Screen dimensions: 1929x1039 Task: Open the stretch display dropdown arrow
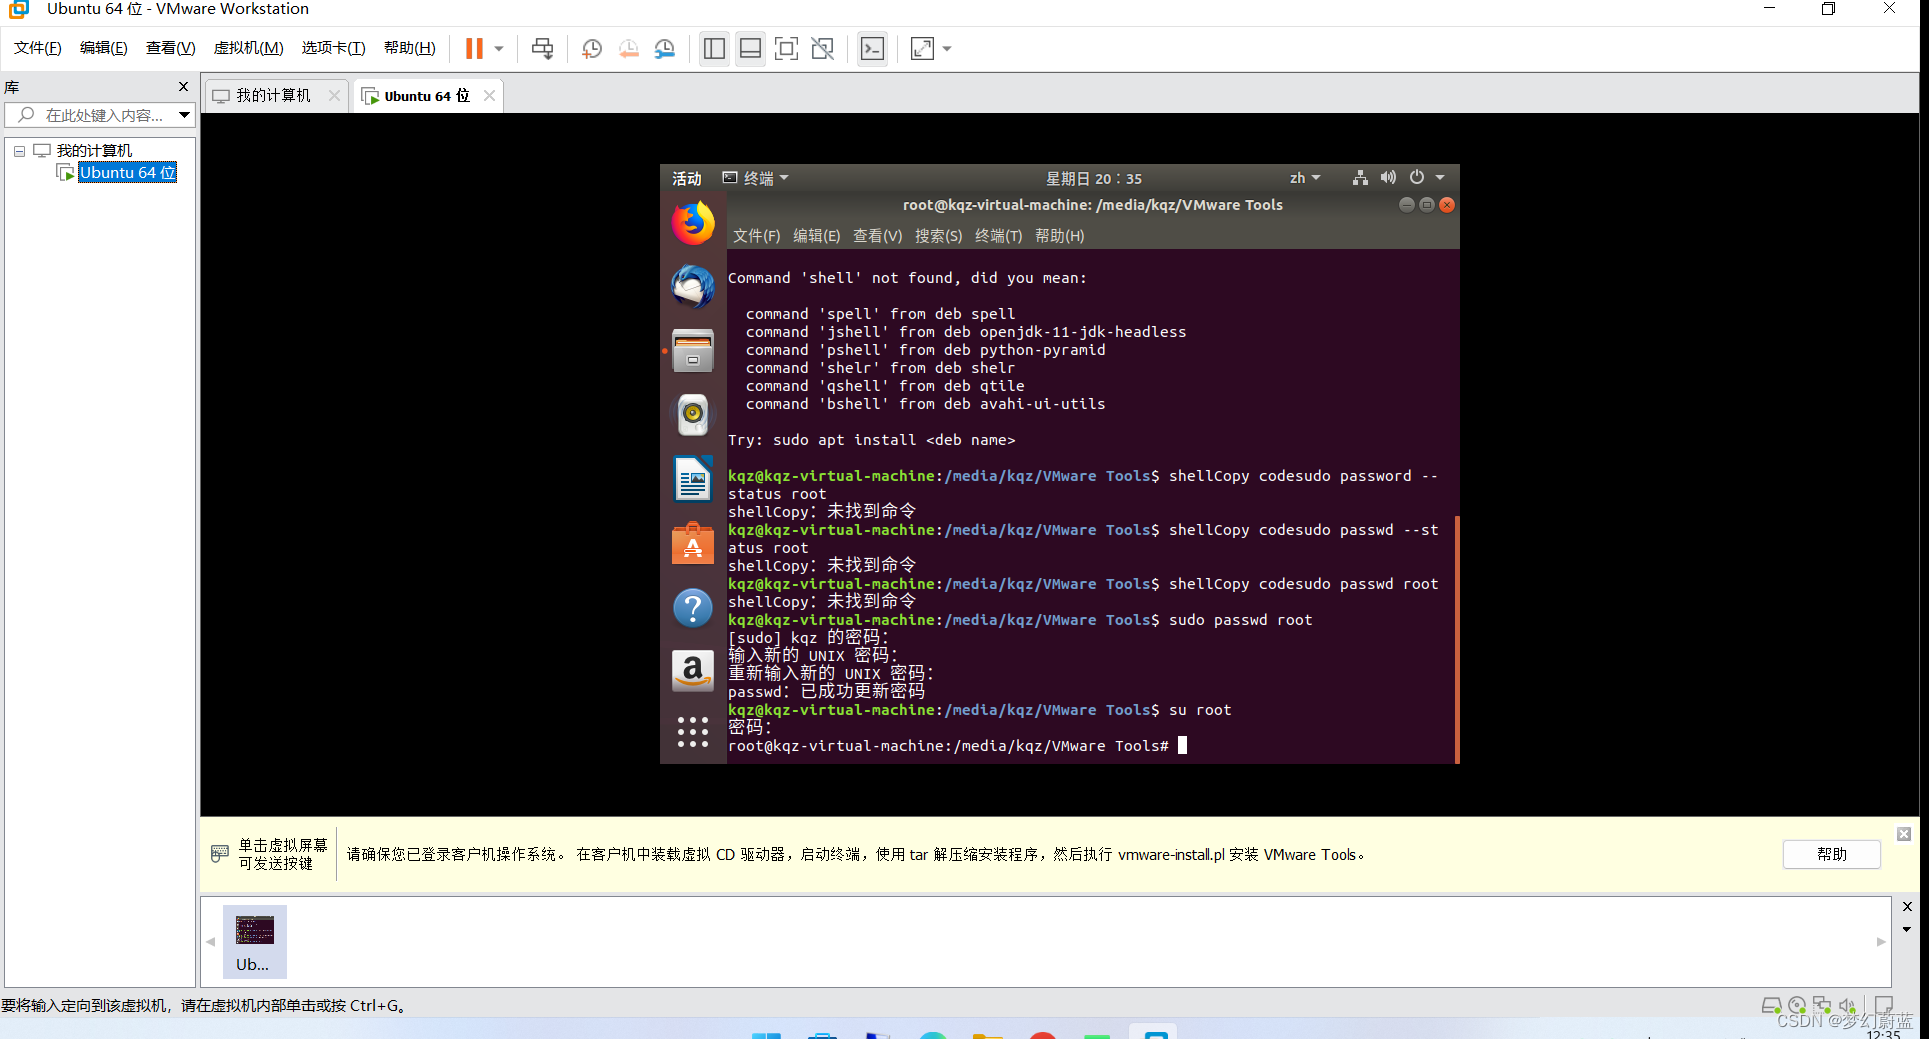[x=947, y=48]
